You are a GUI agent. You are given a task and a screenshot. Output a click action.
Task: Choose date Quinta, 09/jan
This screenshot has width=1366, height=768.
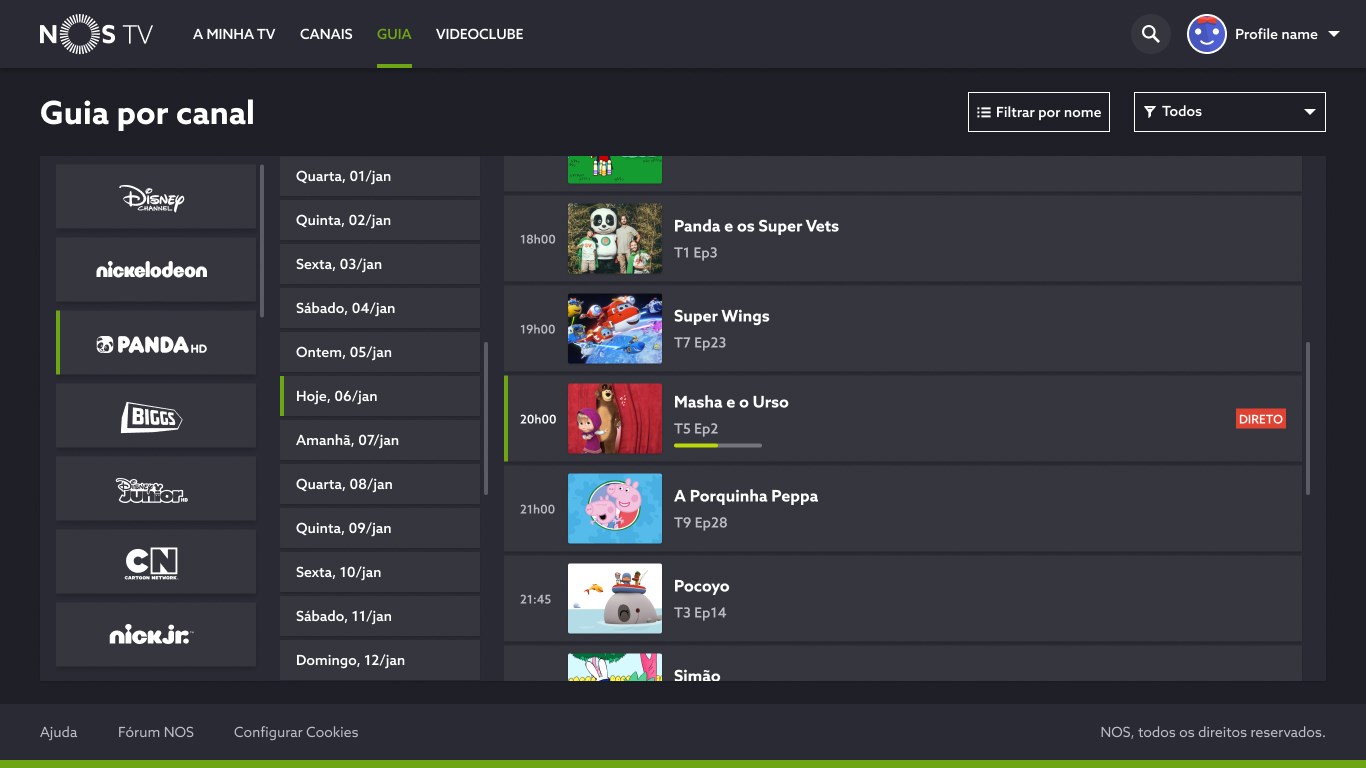[x=380, y=528]
